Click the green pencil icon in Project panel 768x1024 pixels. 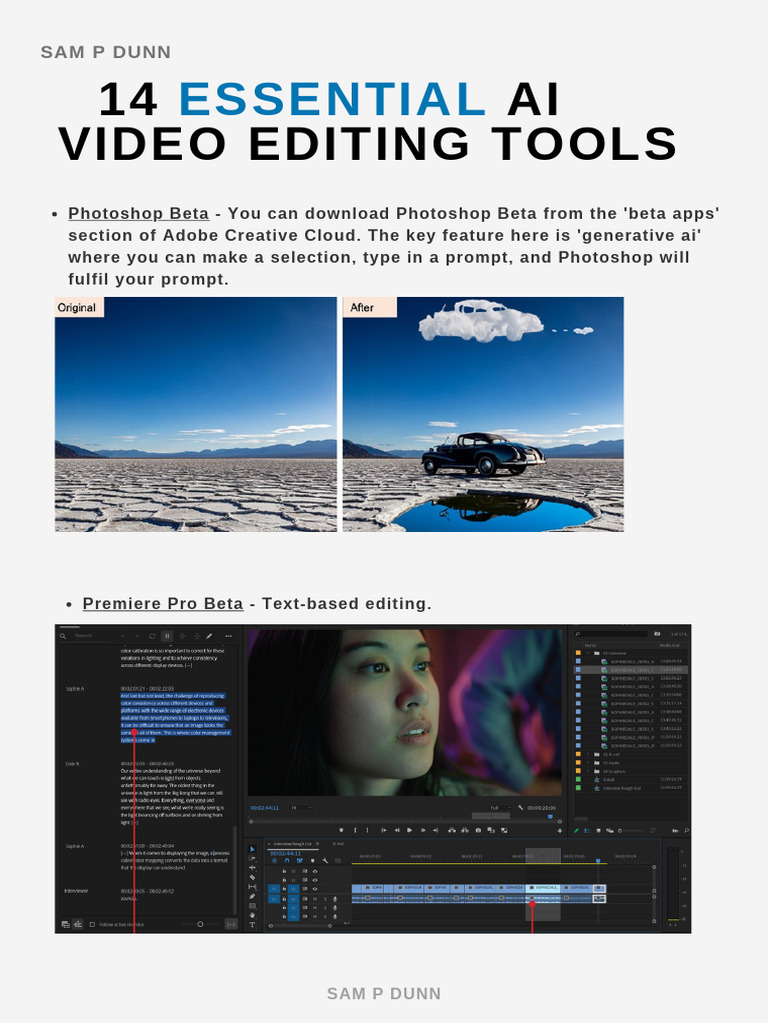577,830
